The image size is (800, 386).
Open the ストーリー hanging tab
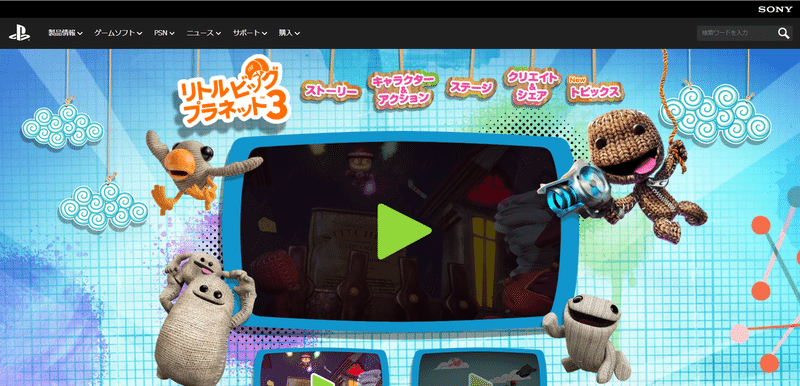[331, 91]
